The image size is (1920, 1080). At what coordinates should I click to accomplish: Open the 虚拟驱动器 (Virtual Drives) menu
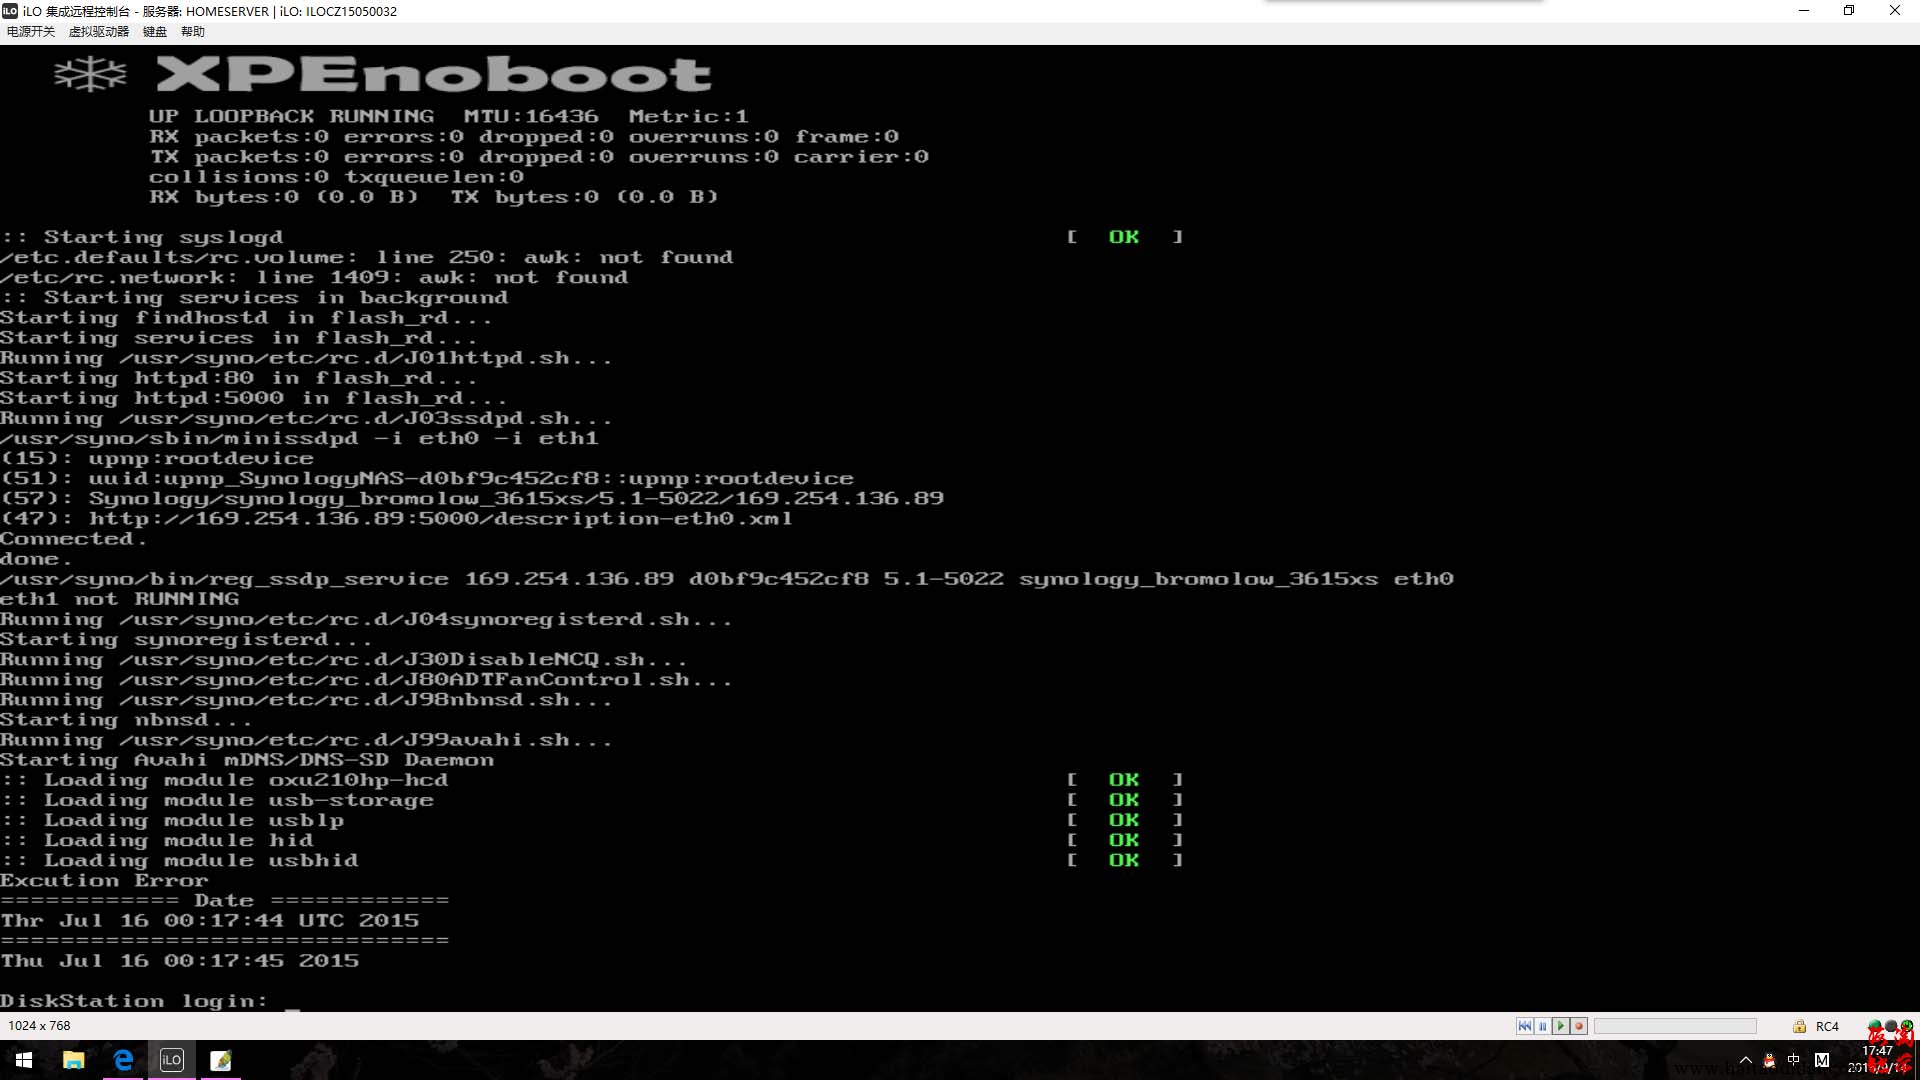98,32
